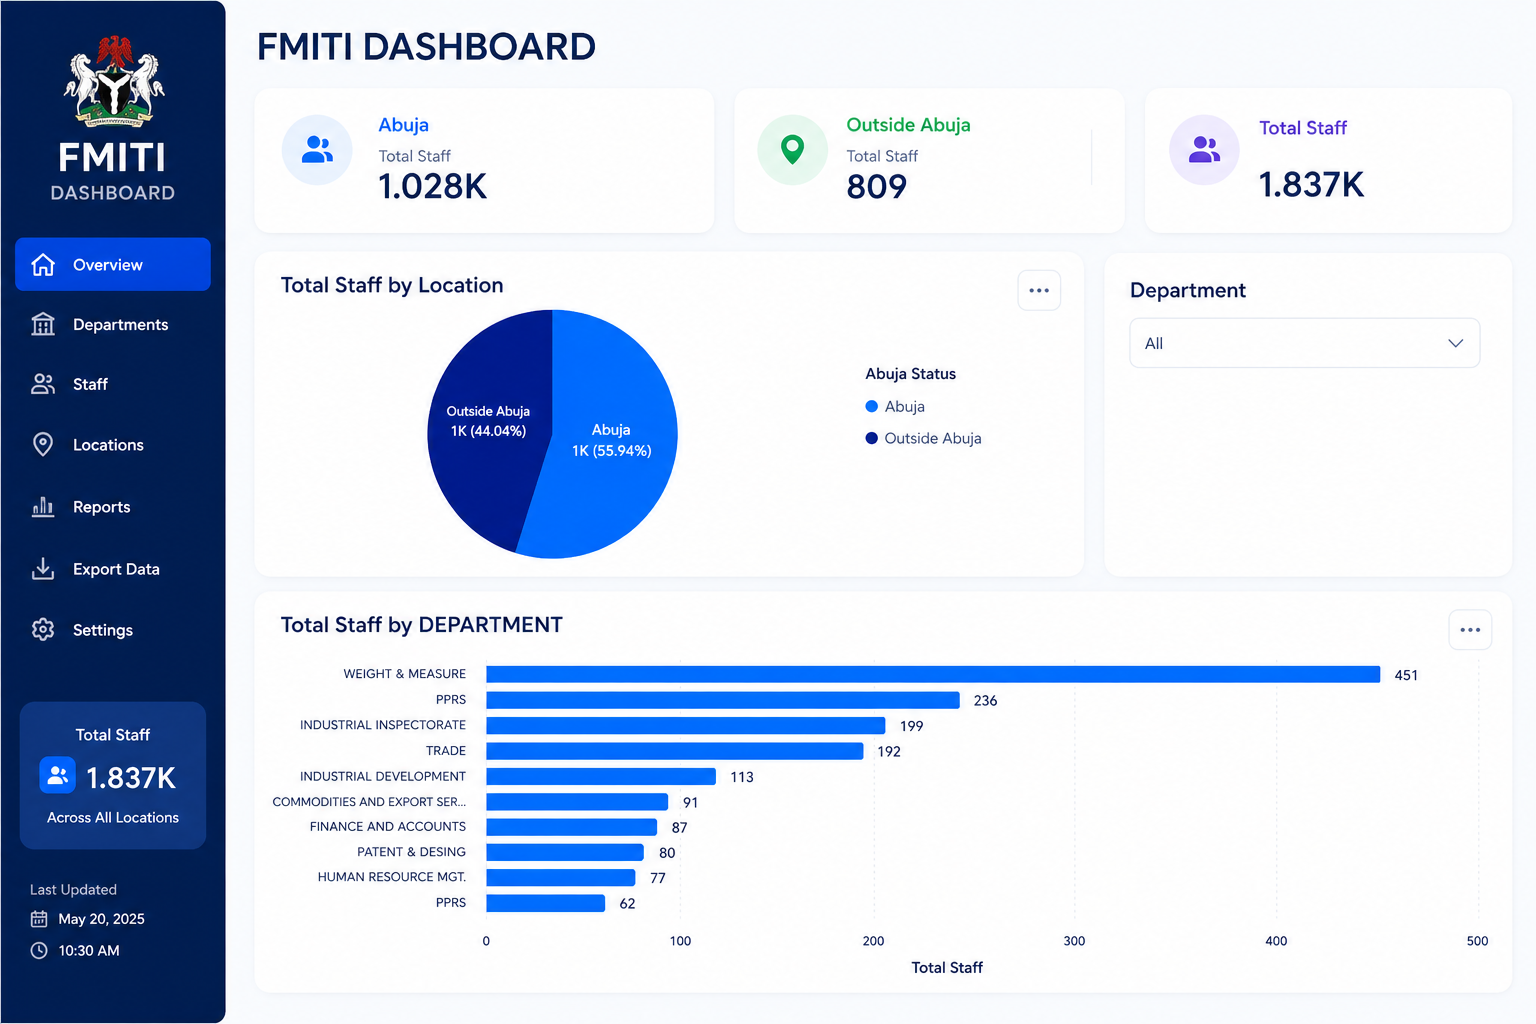Open Settings from the sidebar

[x=113, y=629]
